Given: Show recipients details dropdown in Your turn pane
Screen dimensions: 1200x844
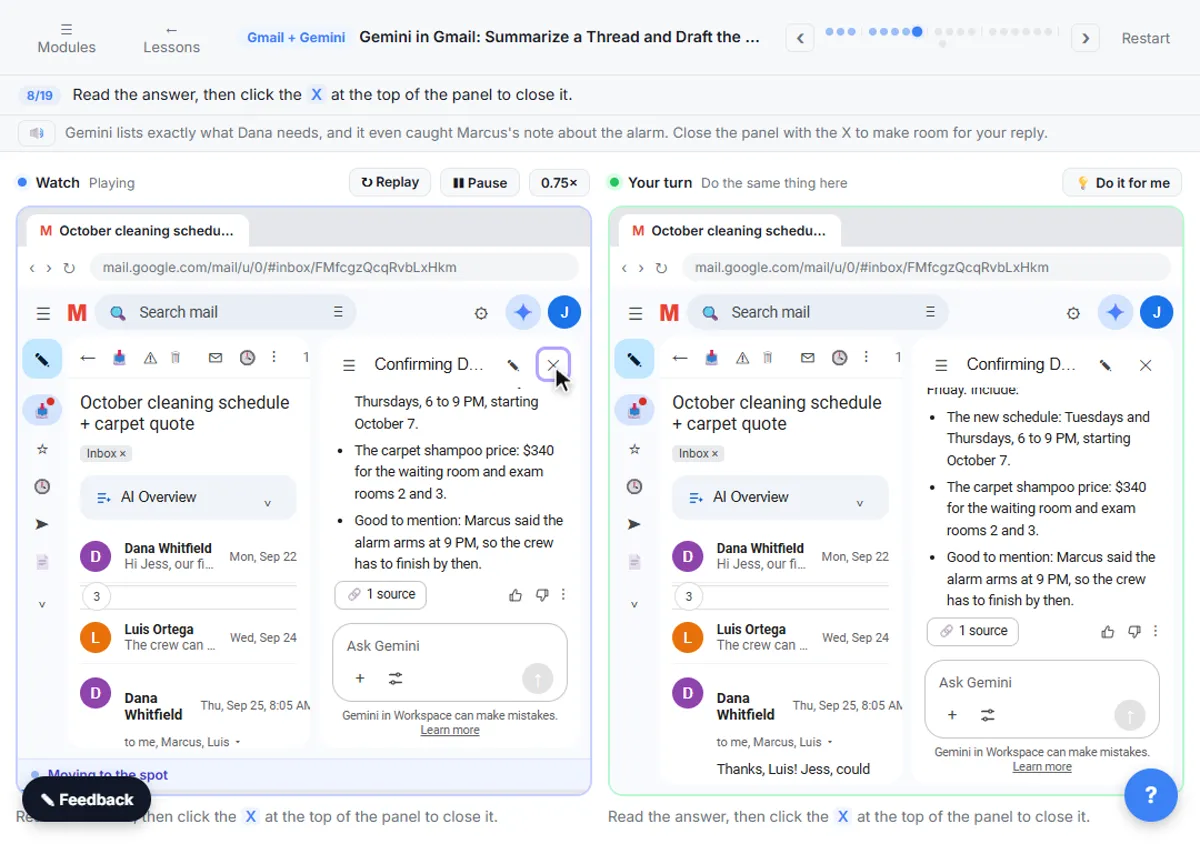Looking at the screenshot, I should click(x=830, y=742).
